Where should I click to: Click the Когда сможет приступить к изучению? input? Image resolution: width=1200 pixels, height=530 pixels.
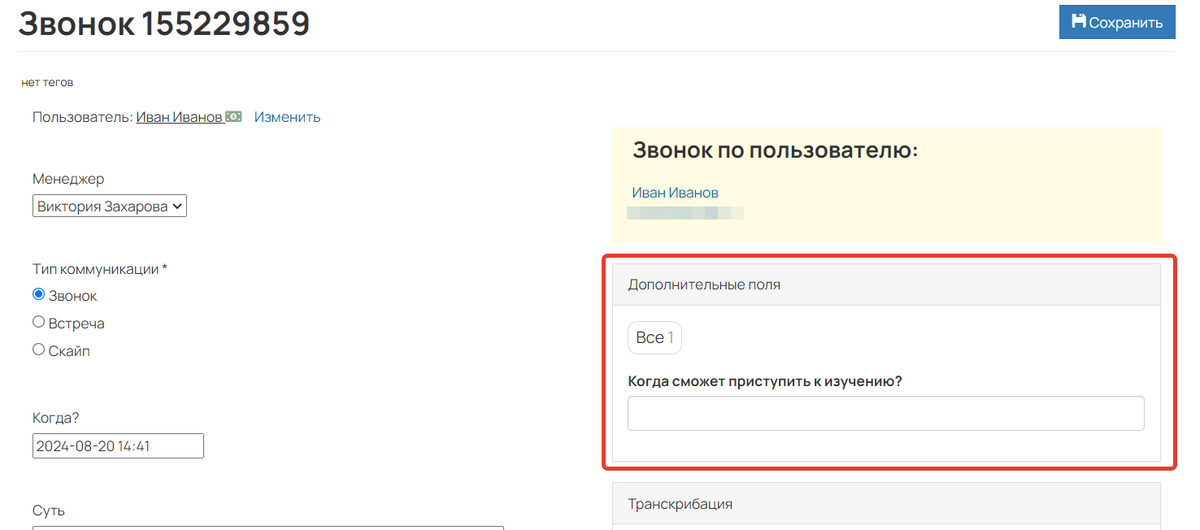tap(886, 413)
